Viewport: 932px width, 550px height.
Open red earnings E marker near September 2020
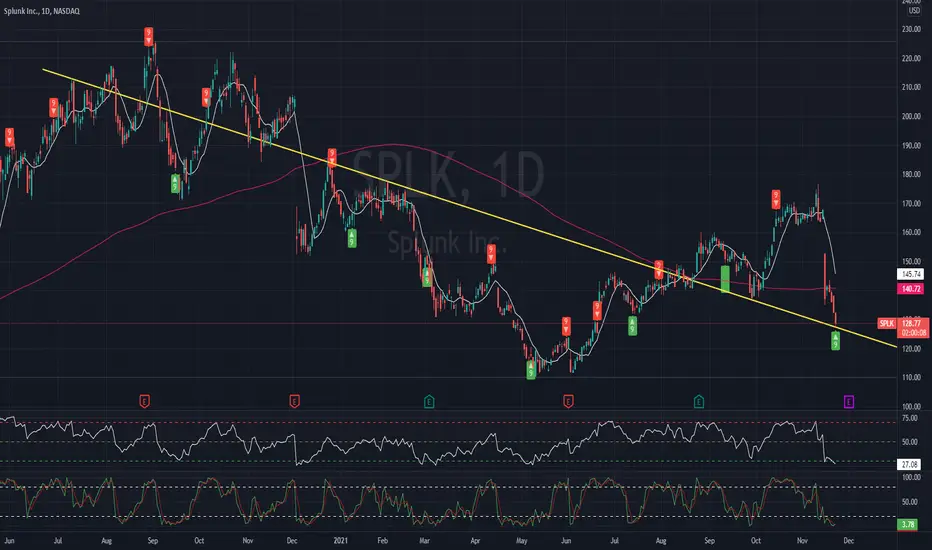(144, 402)
